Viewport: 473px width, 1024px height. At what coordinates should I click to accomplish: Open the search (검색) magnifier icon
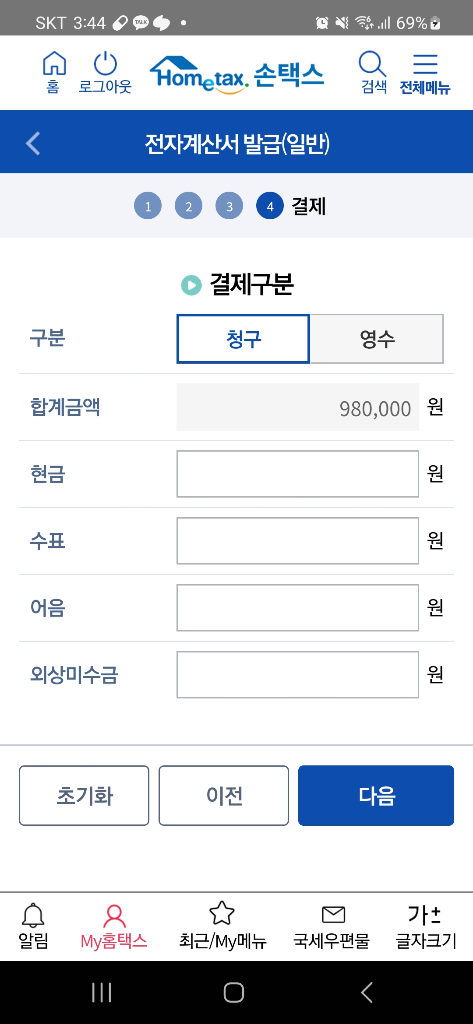pyautogui.click(x=374, y=64)
